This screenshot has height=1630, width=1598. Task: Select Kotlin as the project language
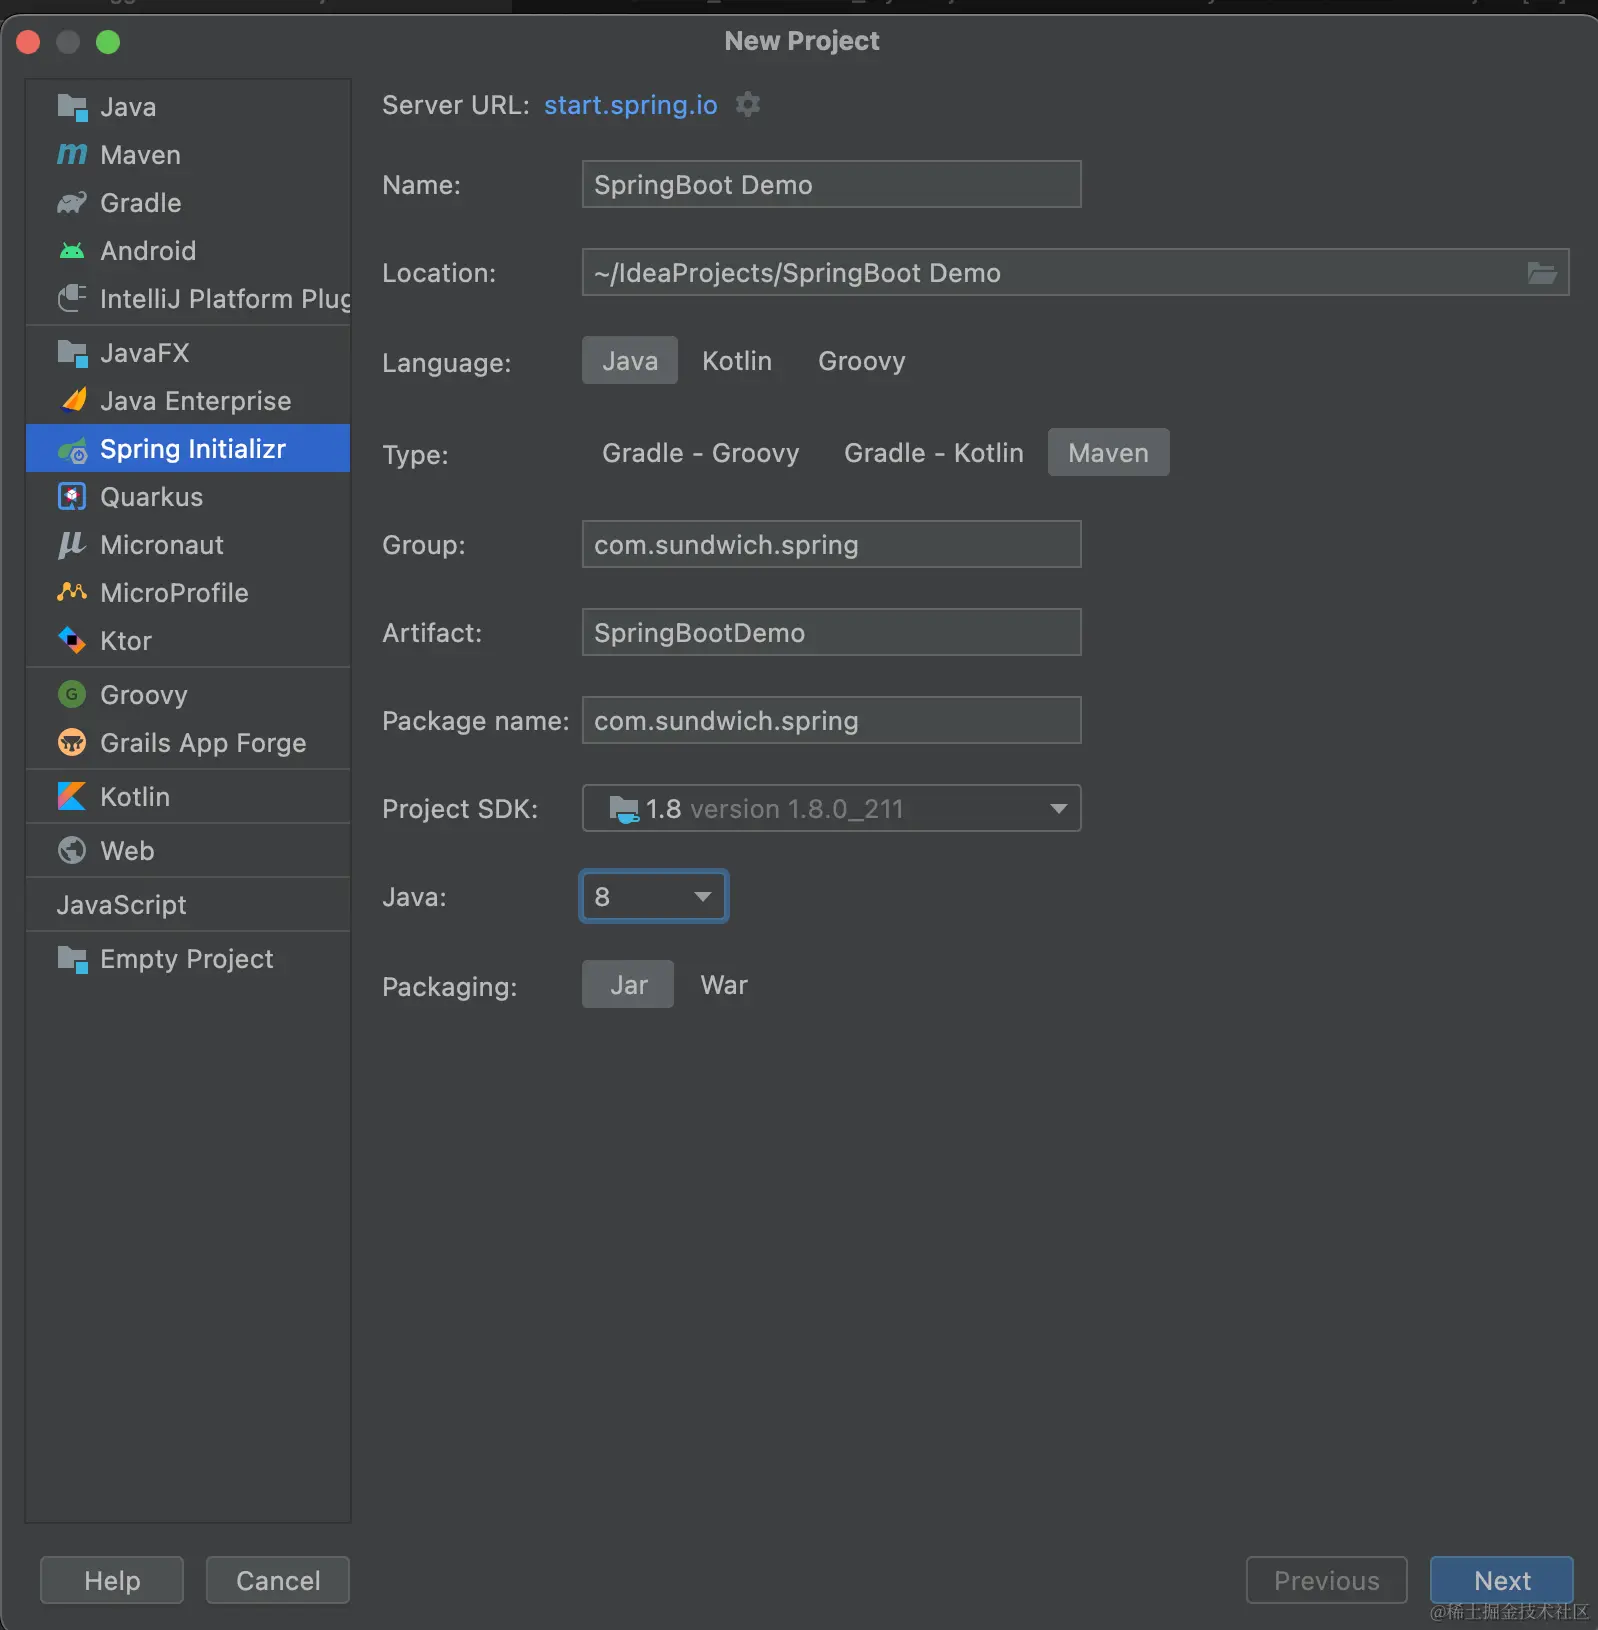pos(736,361)
